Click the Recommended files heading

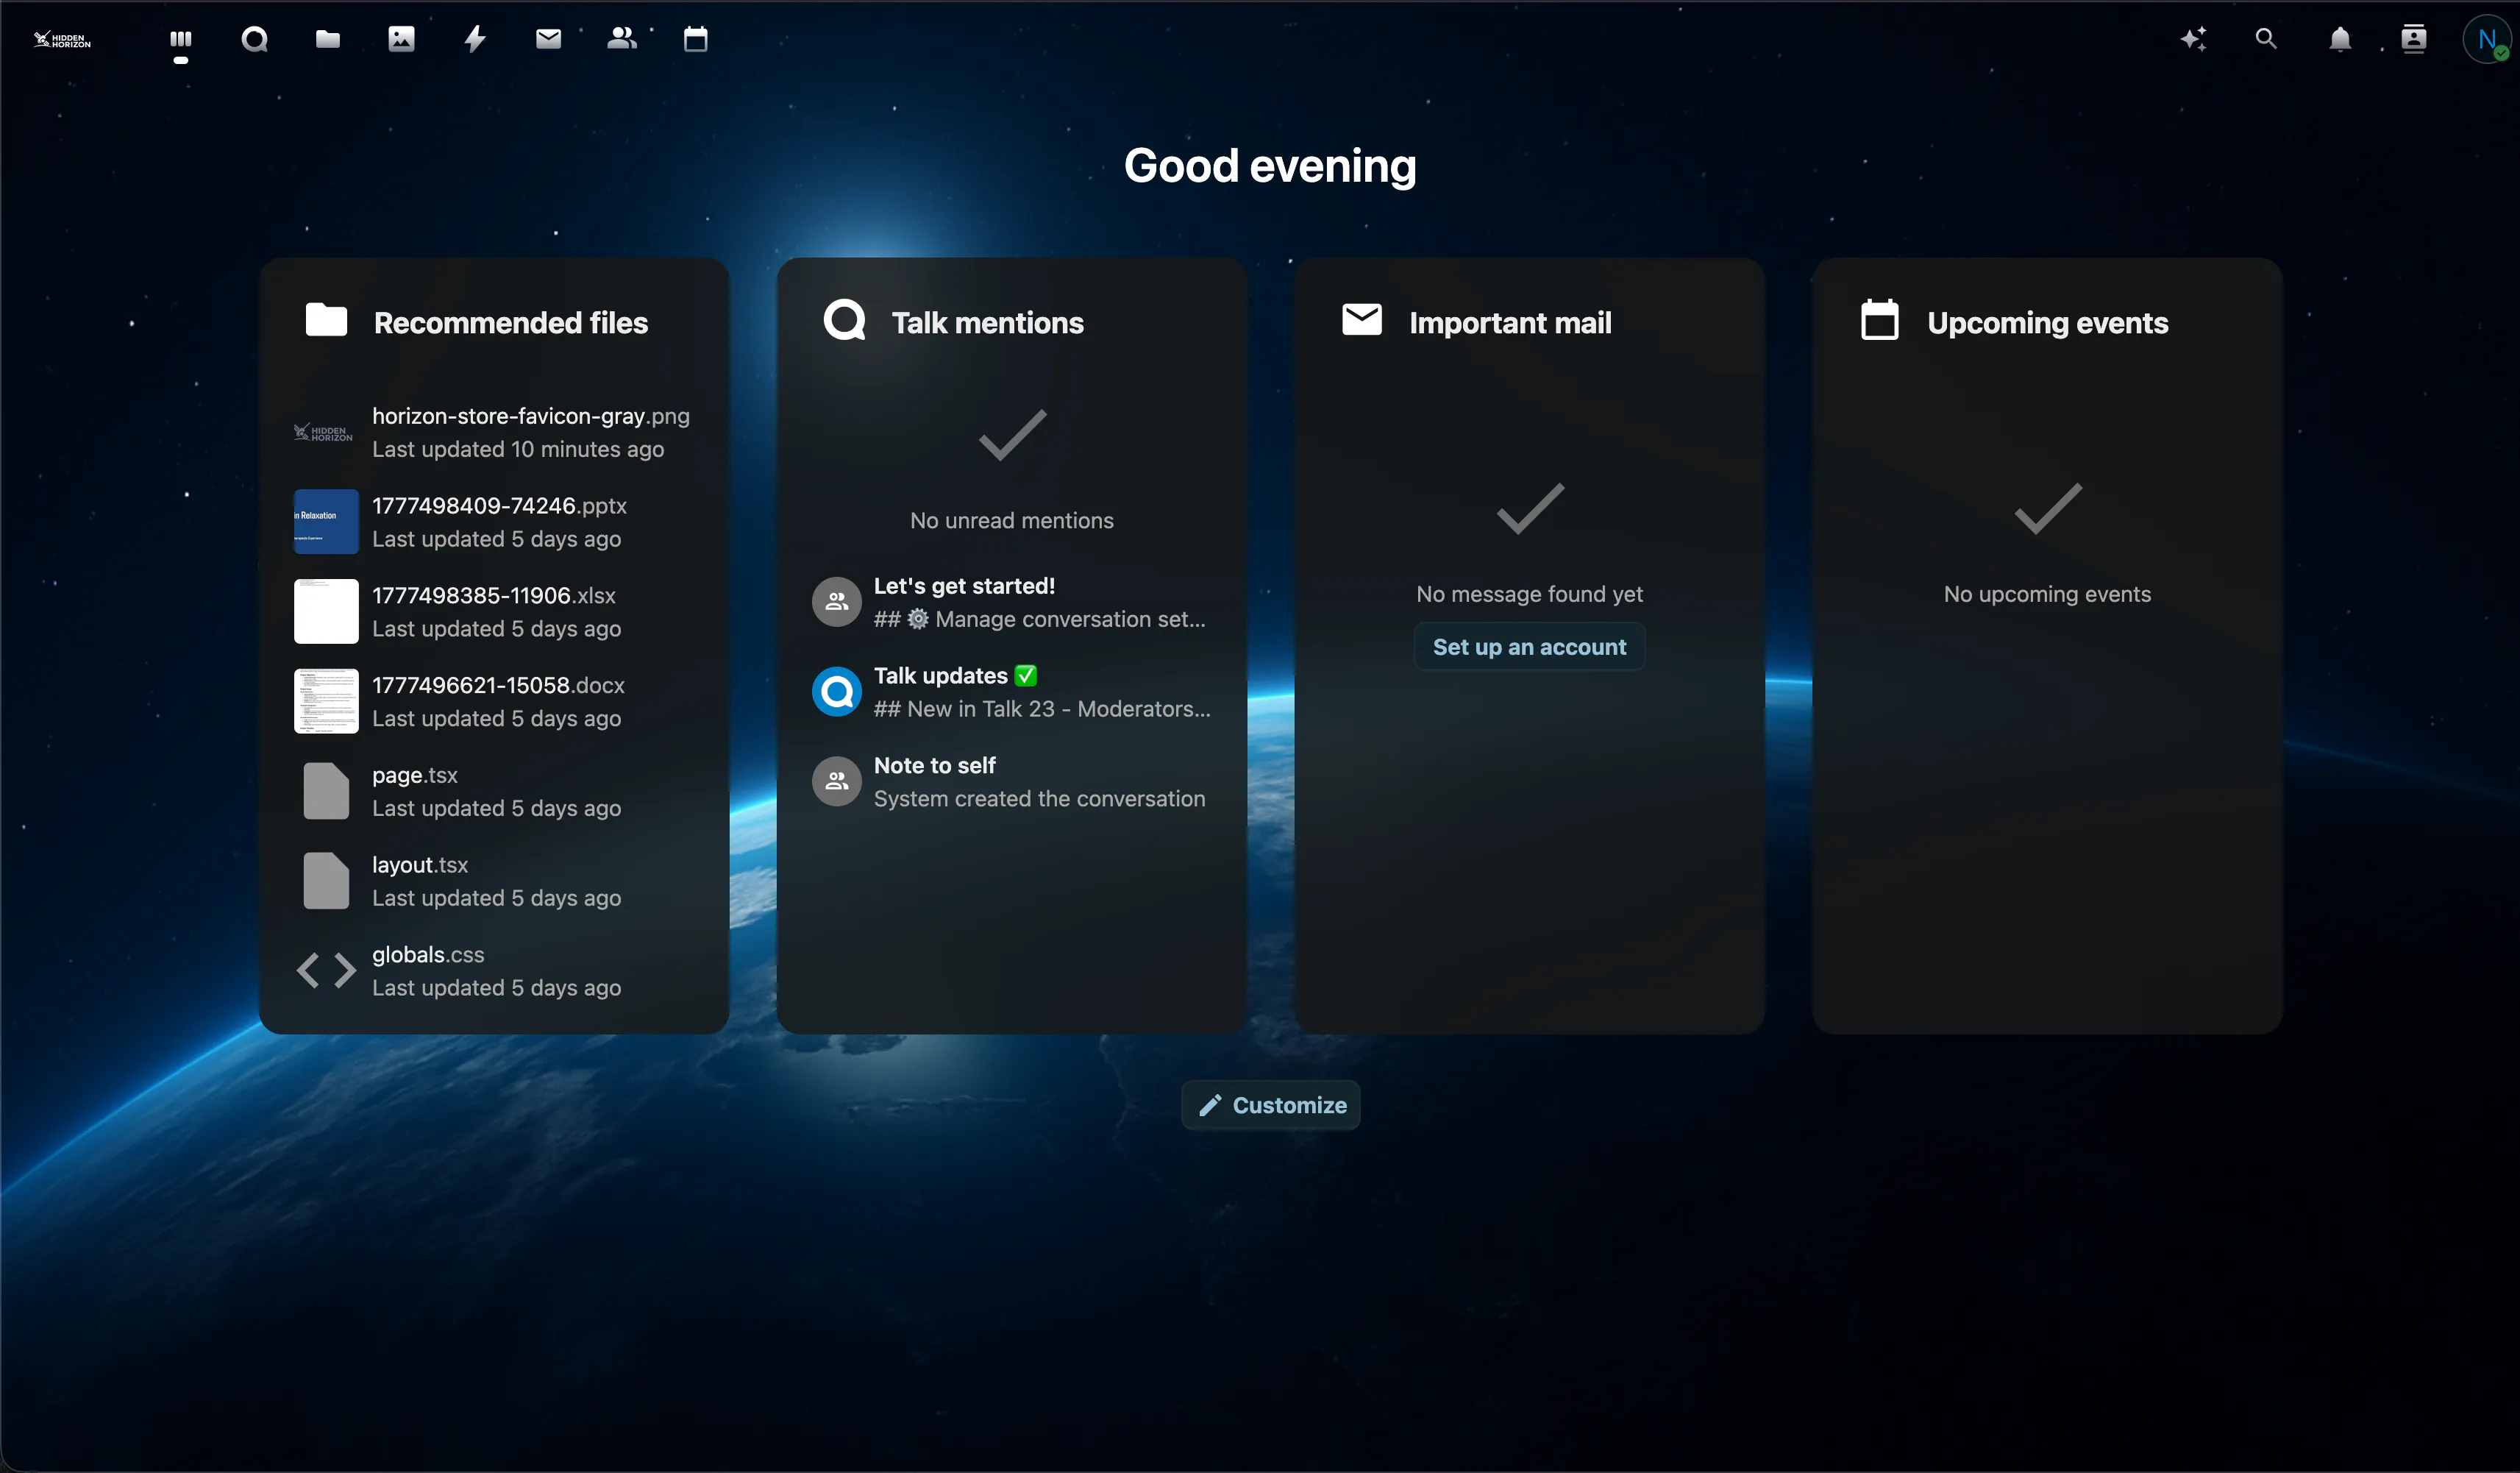(511, 323)
